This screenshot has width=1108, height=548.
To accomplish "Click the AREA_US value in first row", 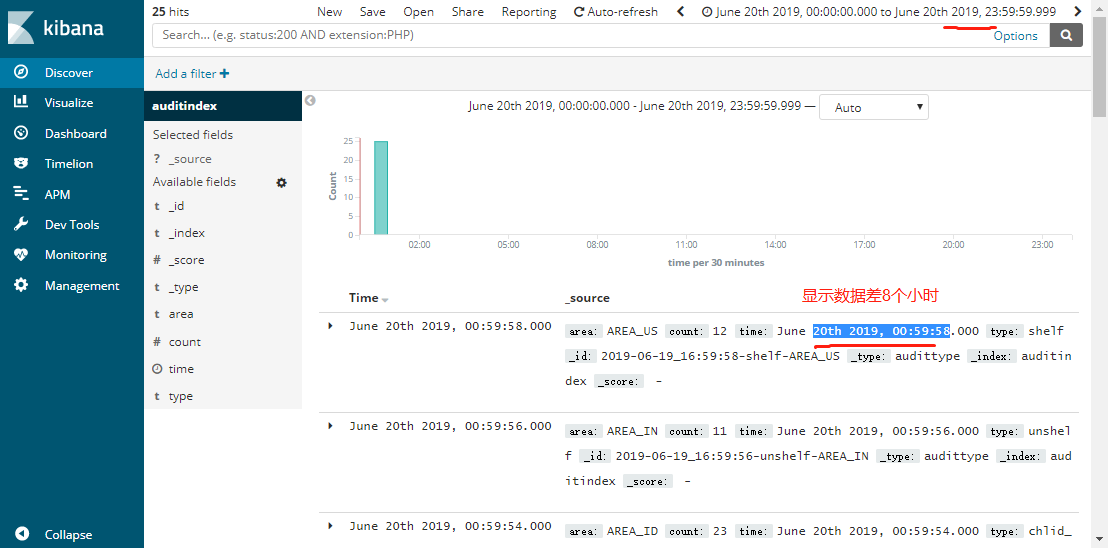I will tap(632, 331).
